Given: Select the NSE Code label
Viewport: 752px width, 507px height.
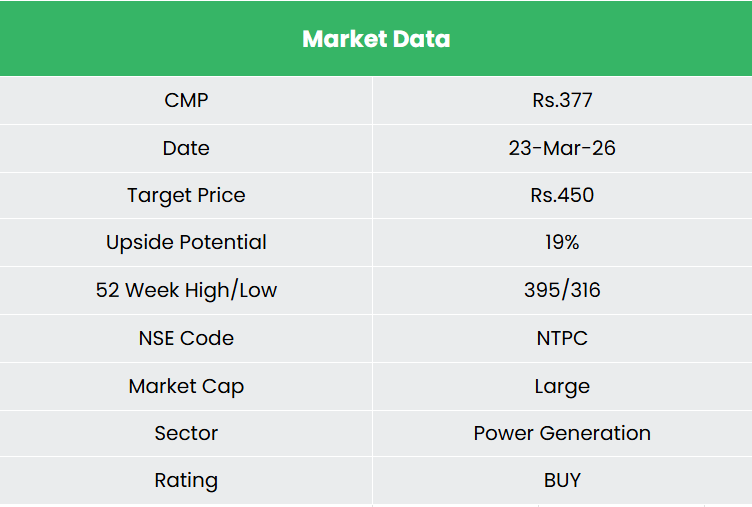Looking at the screenshot, I should tap(186, 338).
